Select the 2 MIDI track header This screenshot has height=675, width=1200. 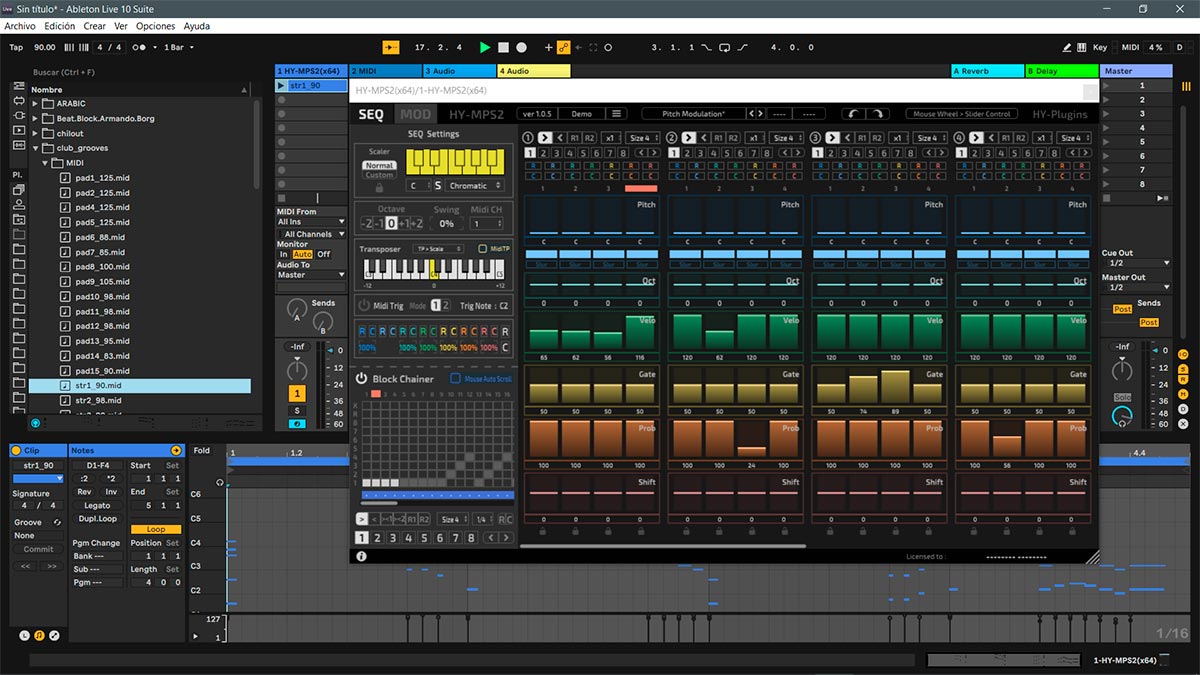click(x=385, y=71)
